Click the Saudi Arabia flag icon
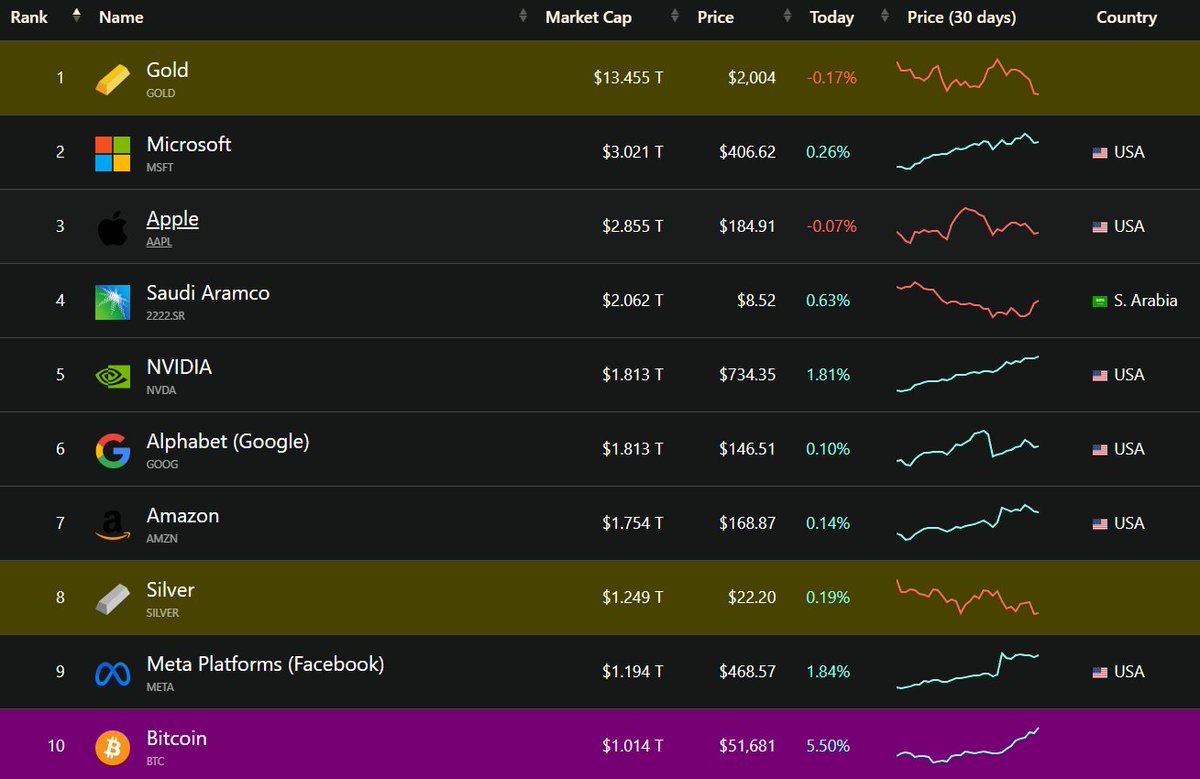The width and height of the screenshot is (1200, 779). (1099, 301)
